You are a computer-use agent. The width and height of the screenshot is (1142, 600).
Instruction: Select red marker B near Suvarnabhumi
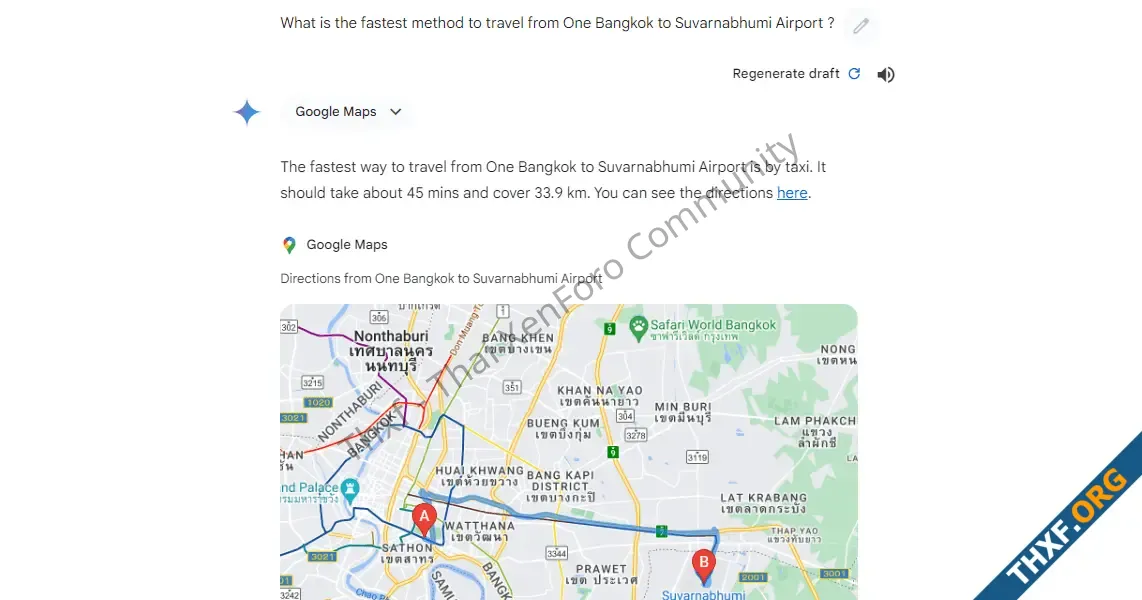click(704, 567)
